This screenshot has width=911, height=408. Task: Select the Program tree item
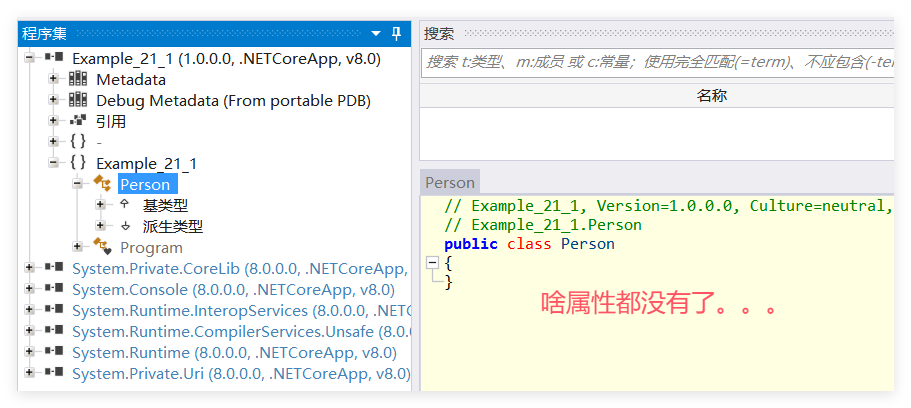[151, 248]
